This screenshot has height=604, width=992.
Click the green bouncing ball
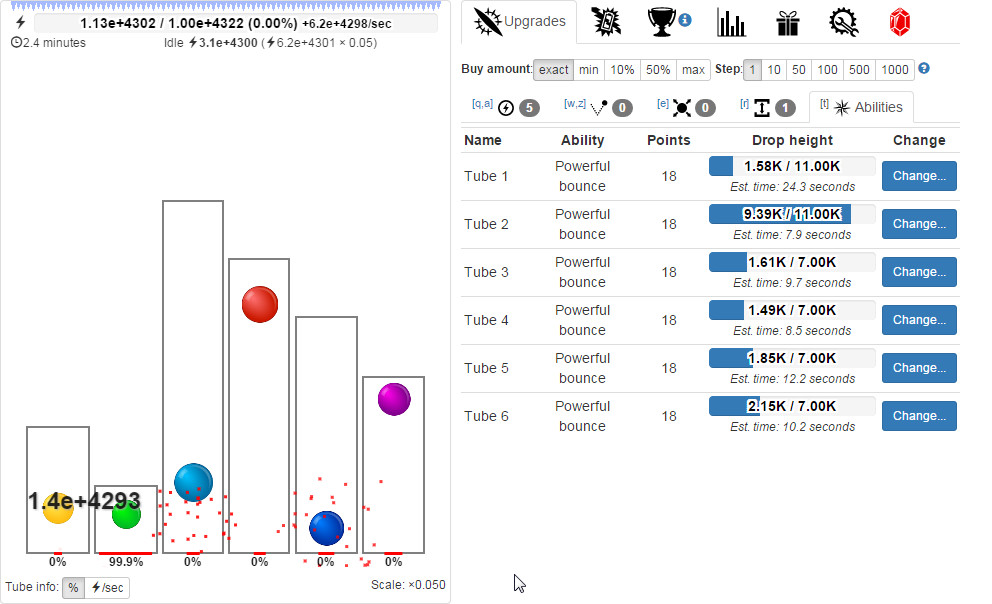coord(125,515)
